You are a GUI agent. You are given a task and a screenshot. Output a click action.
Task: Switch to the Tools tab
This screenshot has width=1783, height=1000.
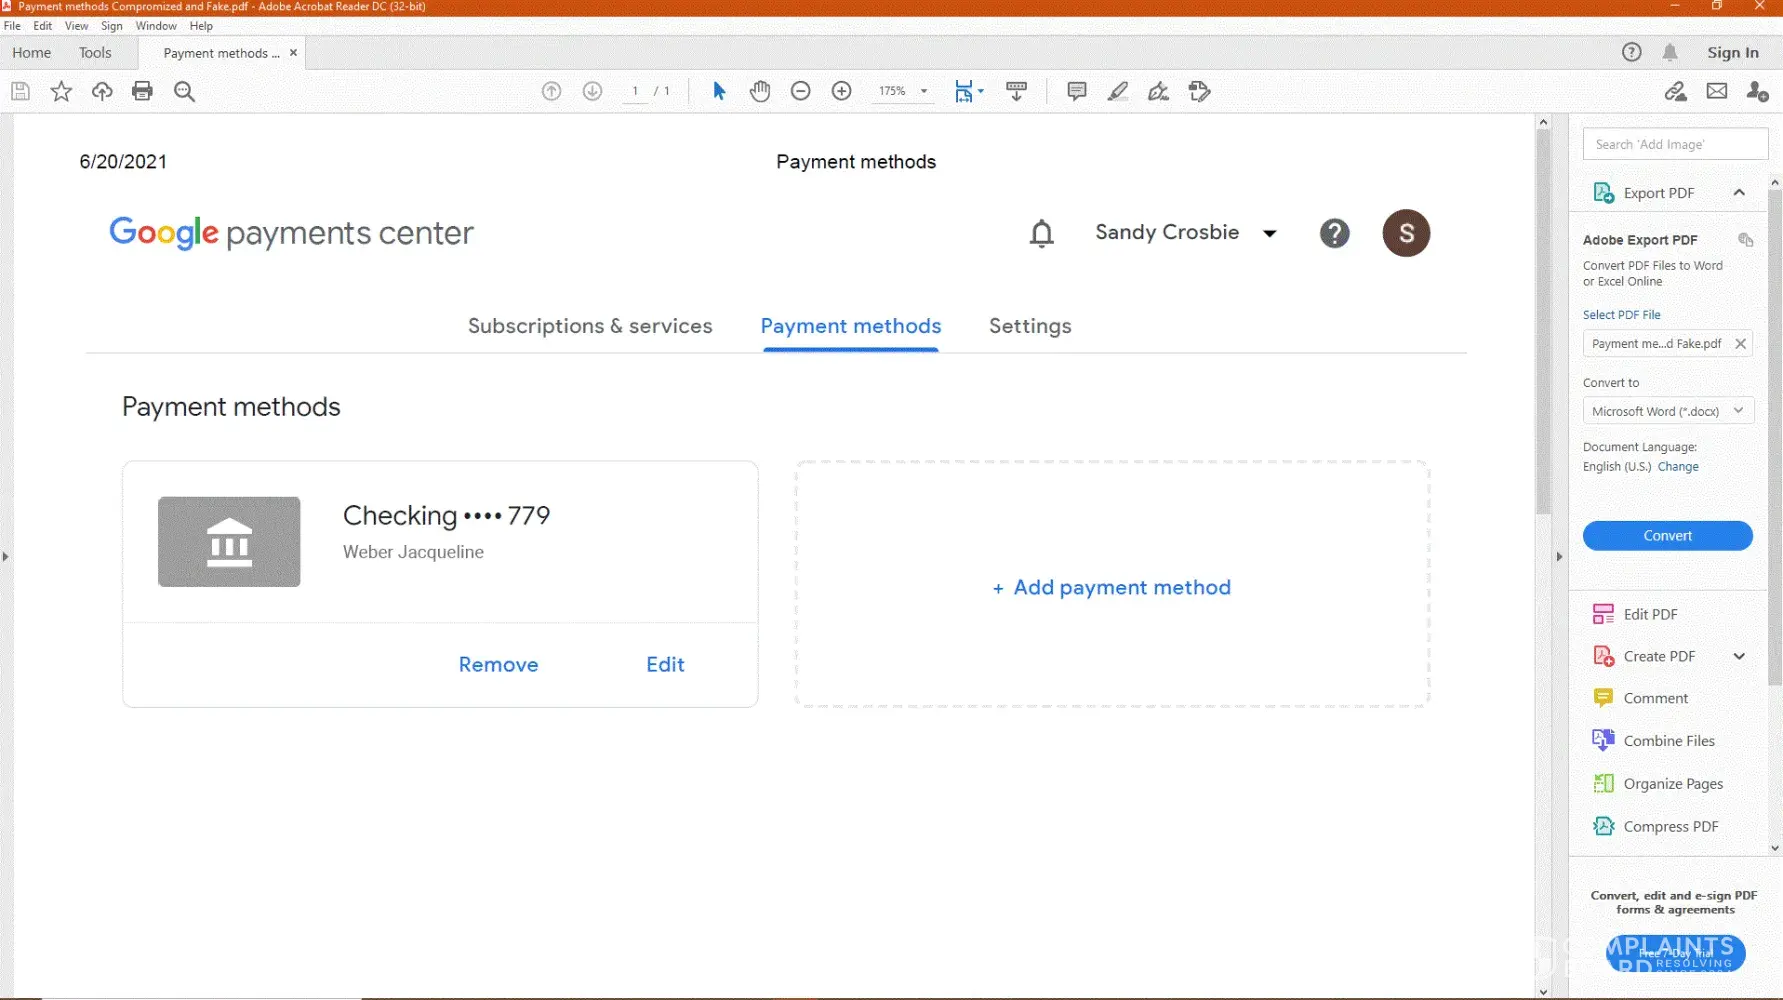[95, 53]
